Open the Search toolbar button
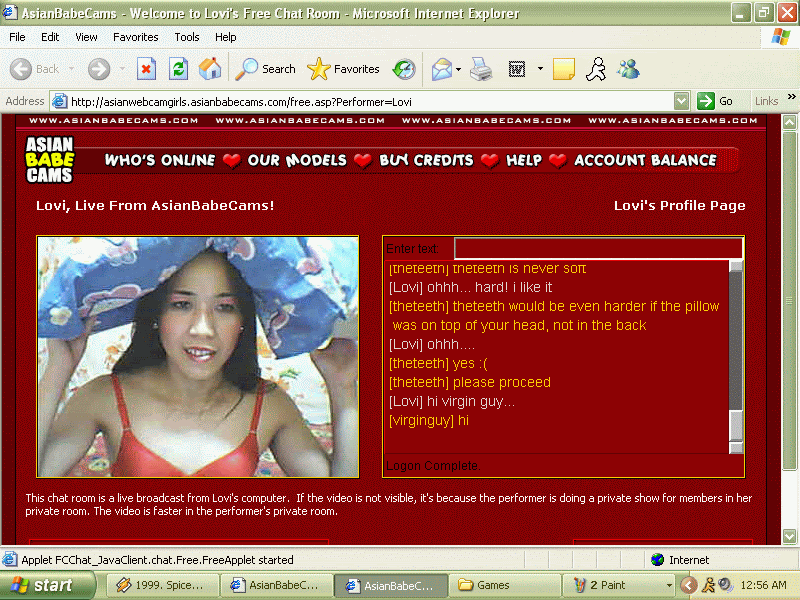 (x=266, y=69)
